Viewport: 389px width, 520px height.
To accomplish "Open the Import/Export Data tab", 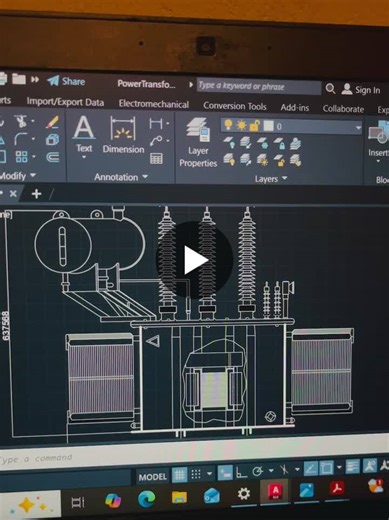I will (65, 102).
